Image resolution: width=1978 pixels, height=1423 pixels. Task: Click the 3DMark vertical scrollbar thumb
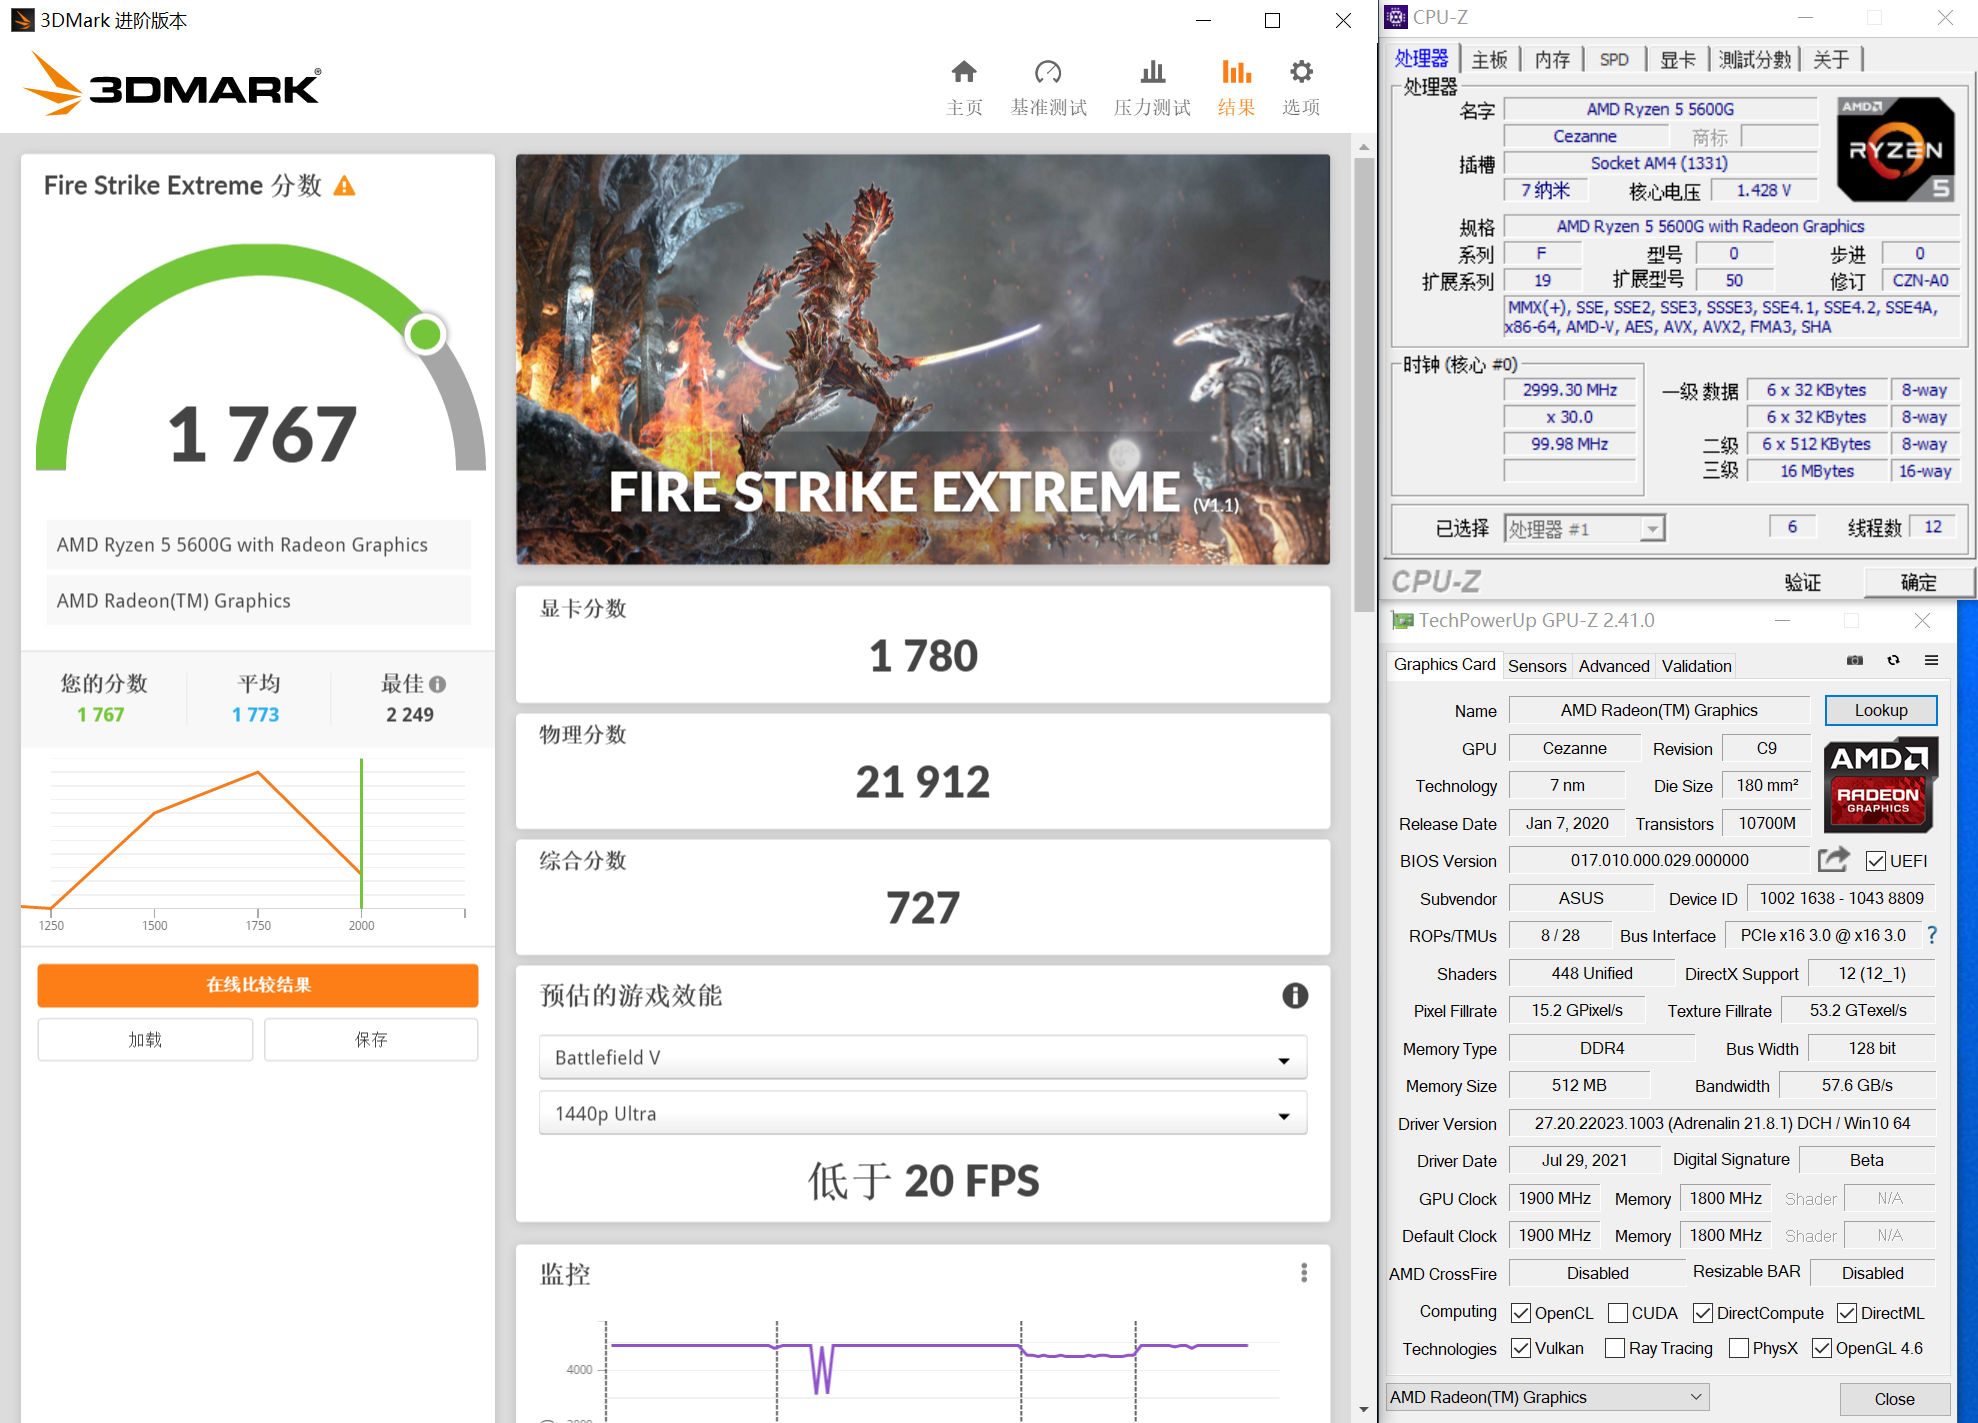pos(1363,385)
